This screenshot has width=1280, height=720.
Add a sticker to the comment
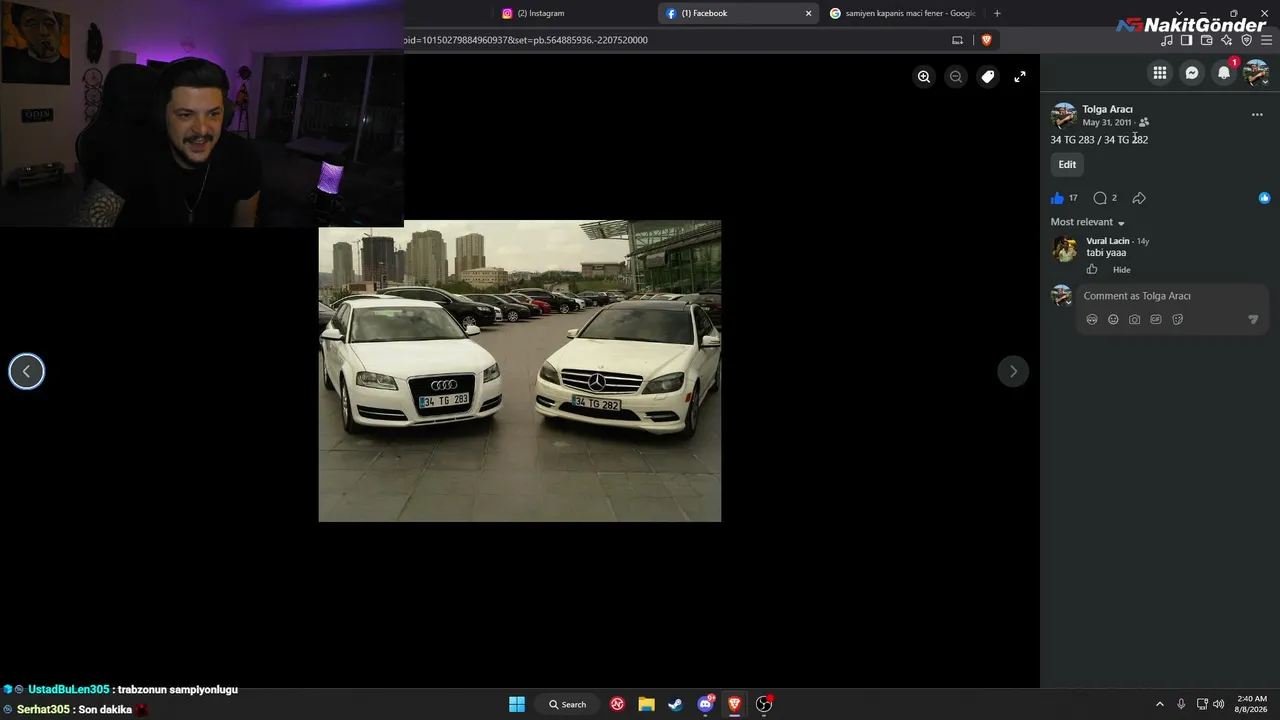point(1177,320)
